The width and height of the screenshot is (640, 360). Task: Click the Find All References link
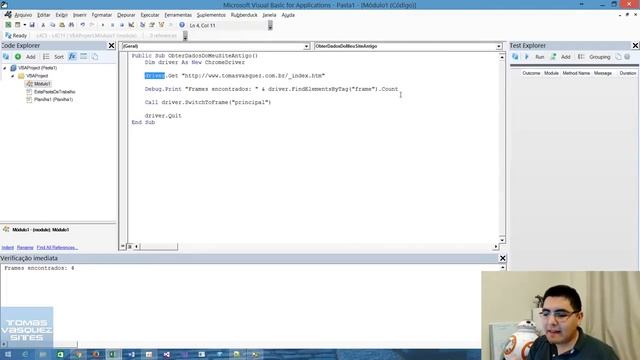[57, 248]
